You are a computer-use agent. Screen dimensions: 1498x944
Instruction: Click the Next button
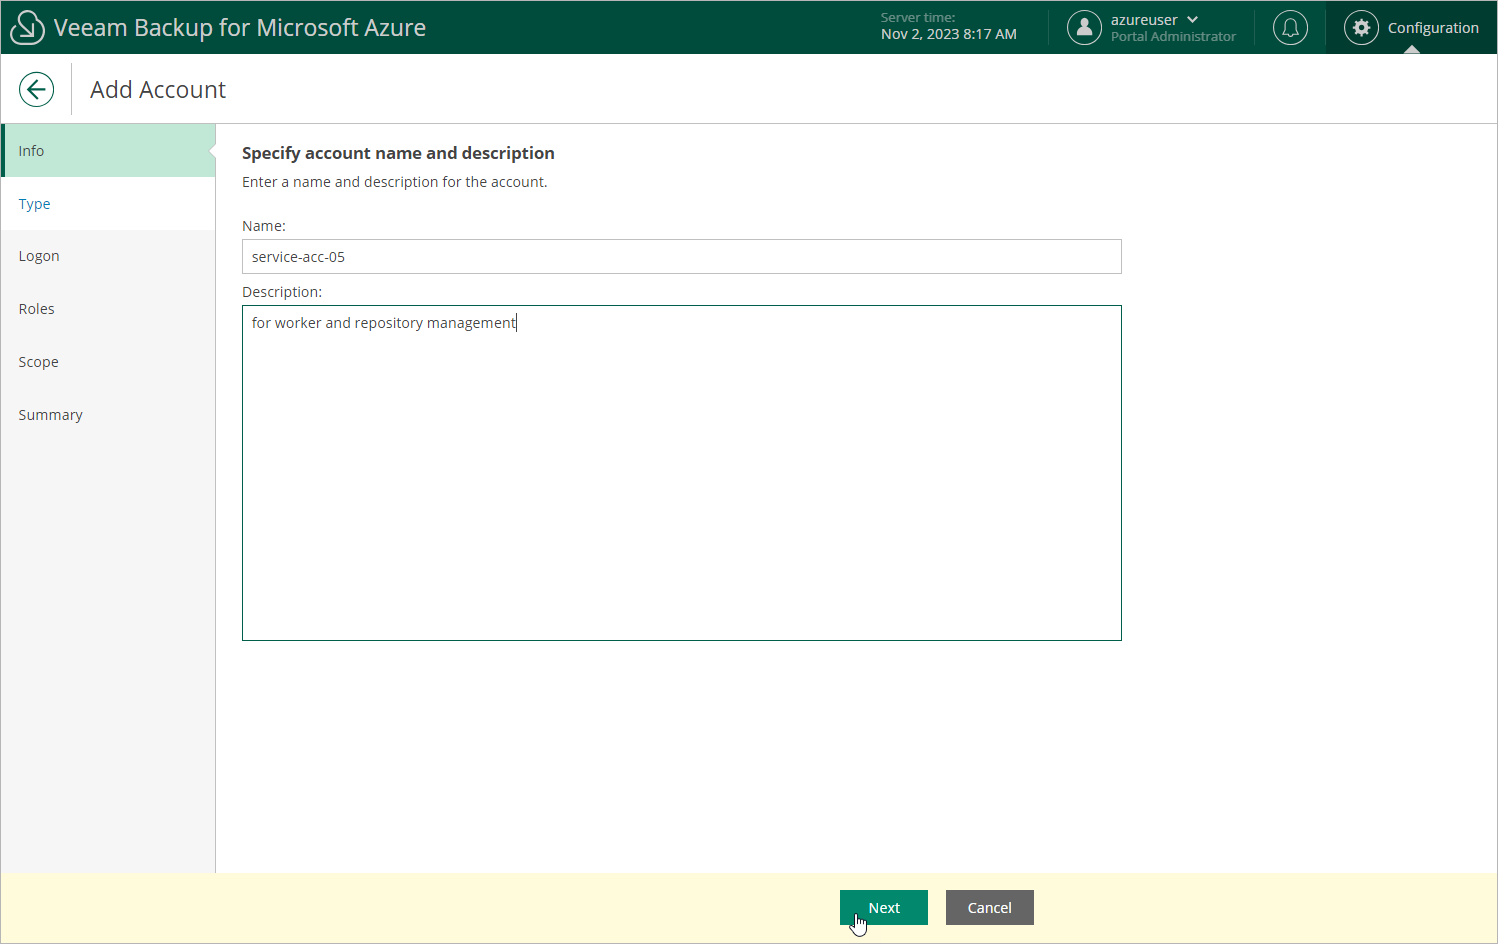pos(884,907)
